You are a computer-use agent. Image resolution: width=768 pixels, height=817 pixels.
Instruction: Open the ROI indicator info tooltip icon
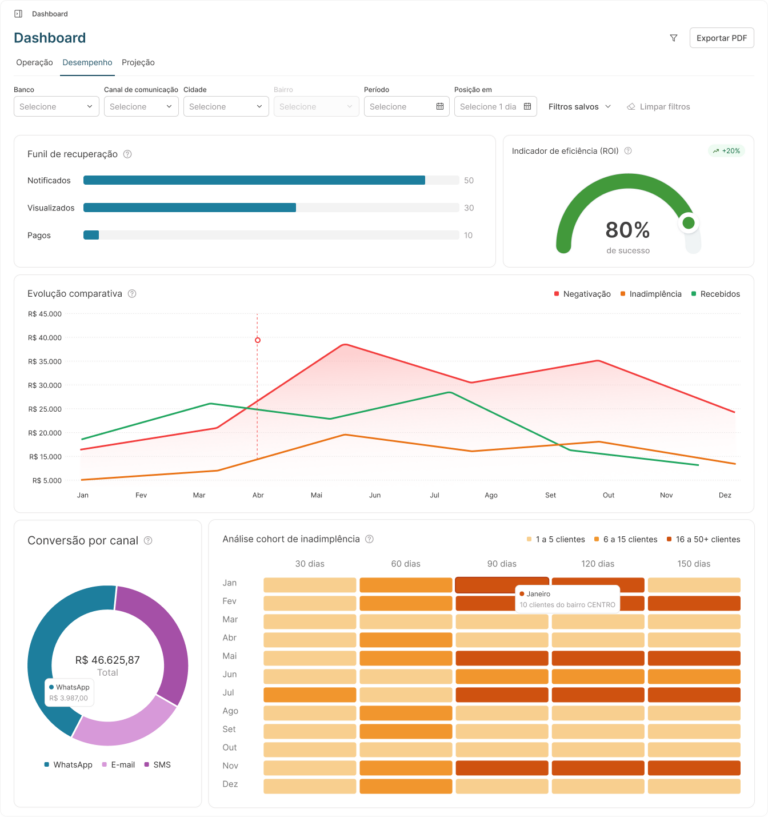point(628,151)
